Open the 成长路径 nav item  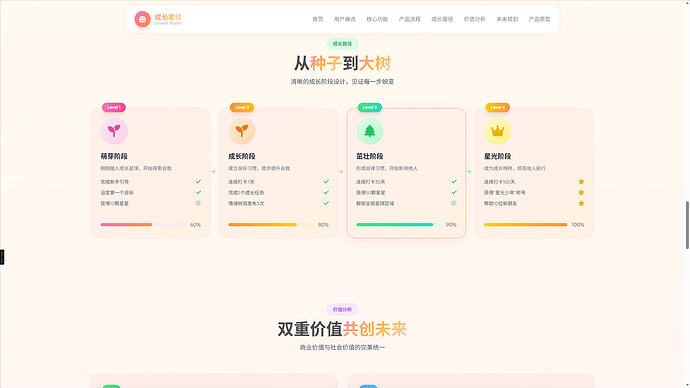442,19
